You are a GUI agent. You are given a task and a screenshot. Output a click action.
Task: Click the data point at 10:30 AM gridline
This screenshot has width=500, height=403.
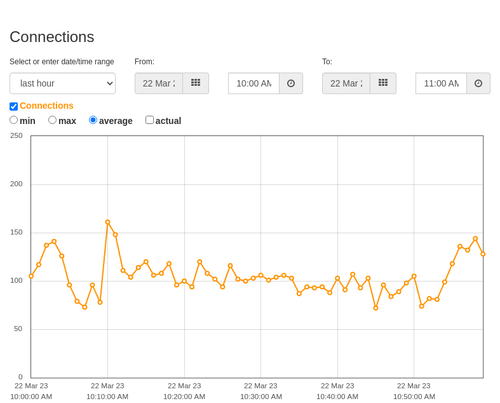(x=261, y=275)
